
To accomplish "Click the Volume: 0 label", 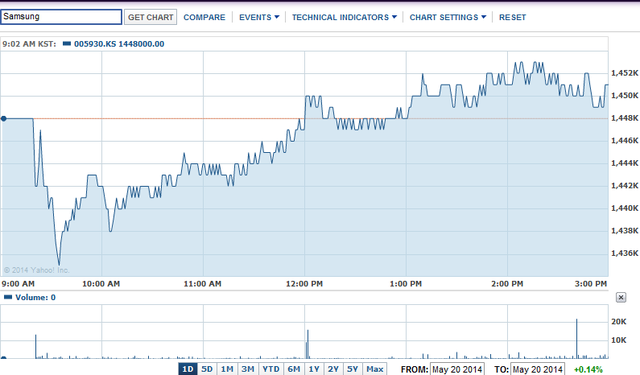I will coord(36,297).
